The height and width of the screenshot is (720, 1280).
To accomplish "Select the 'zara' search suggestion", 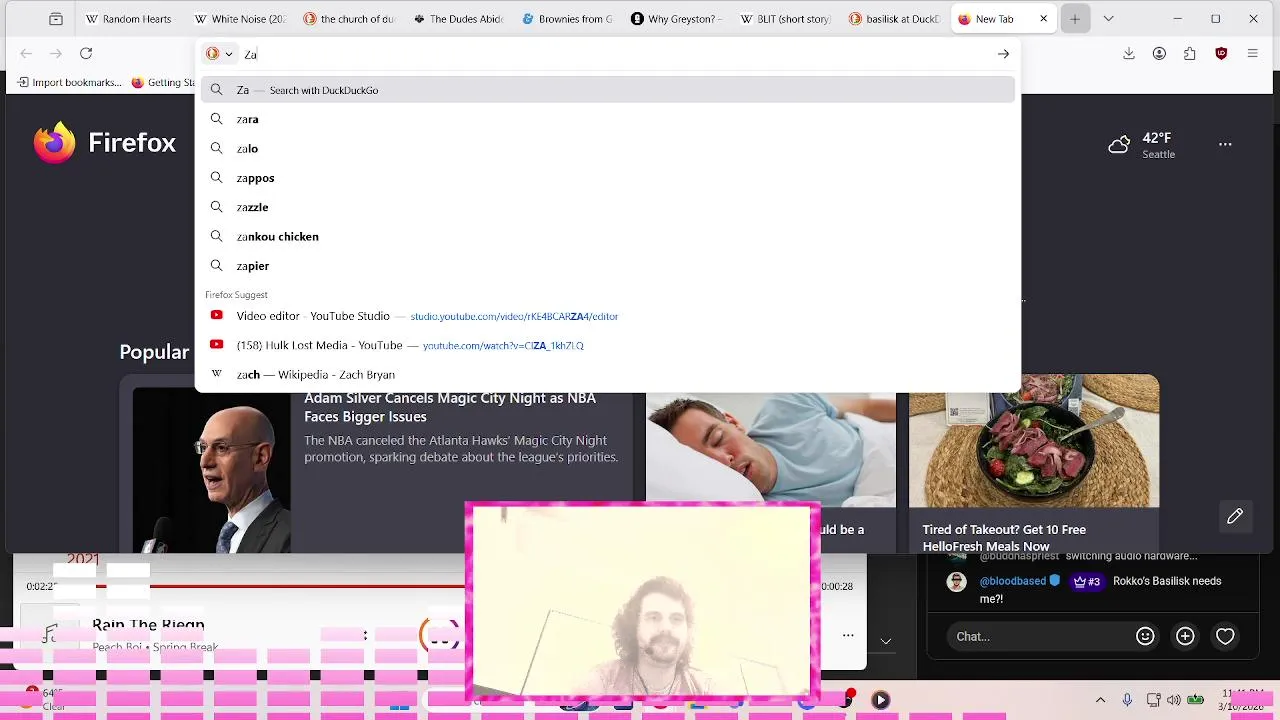I will point(608,119).
